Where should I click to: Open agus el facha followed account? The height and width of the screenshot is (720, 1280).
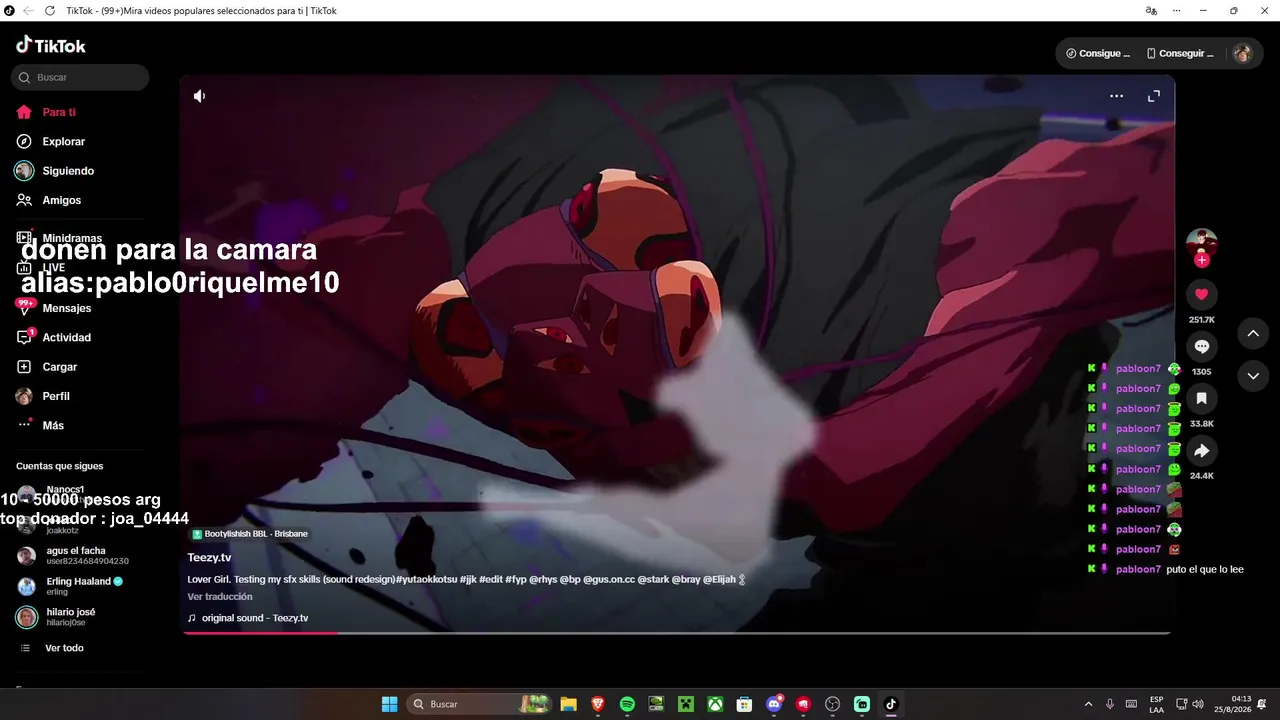pyautogui.click(x=73, y=555)
